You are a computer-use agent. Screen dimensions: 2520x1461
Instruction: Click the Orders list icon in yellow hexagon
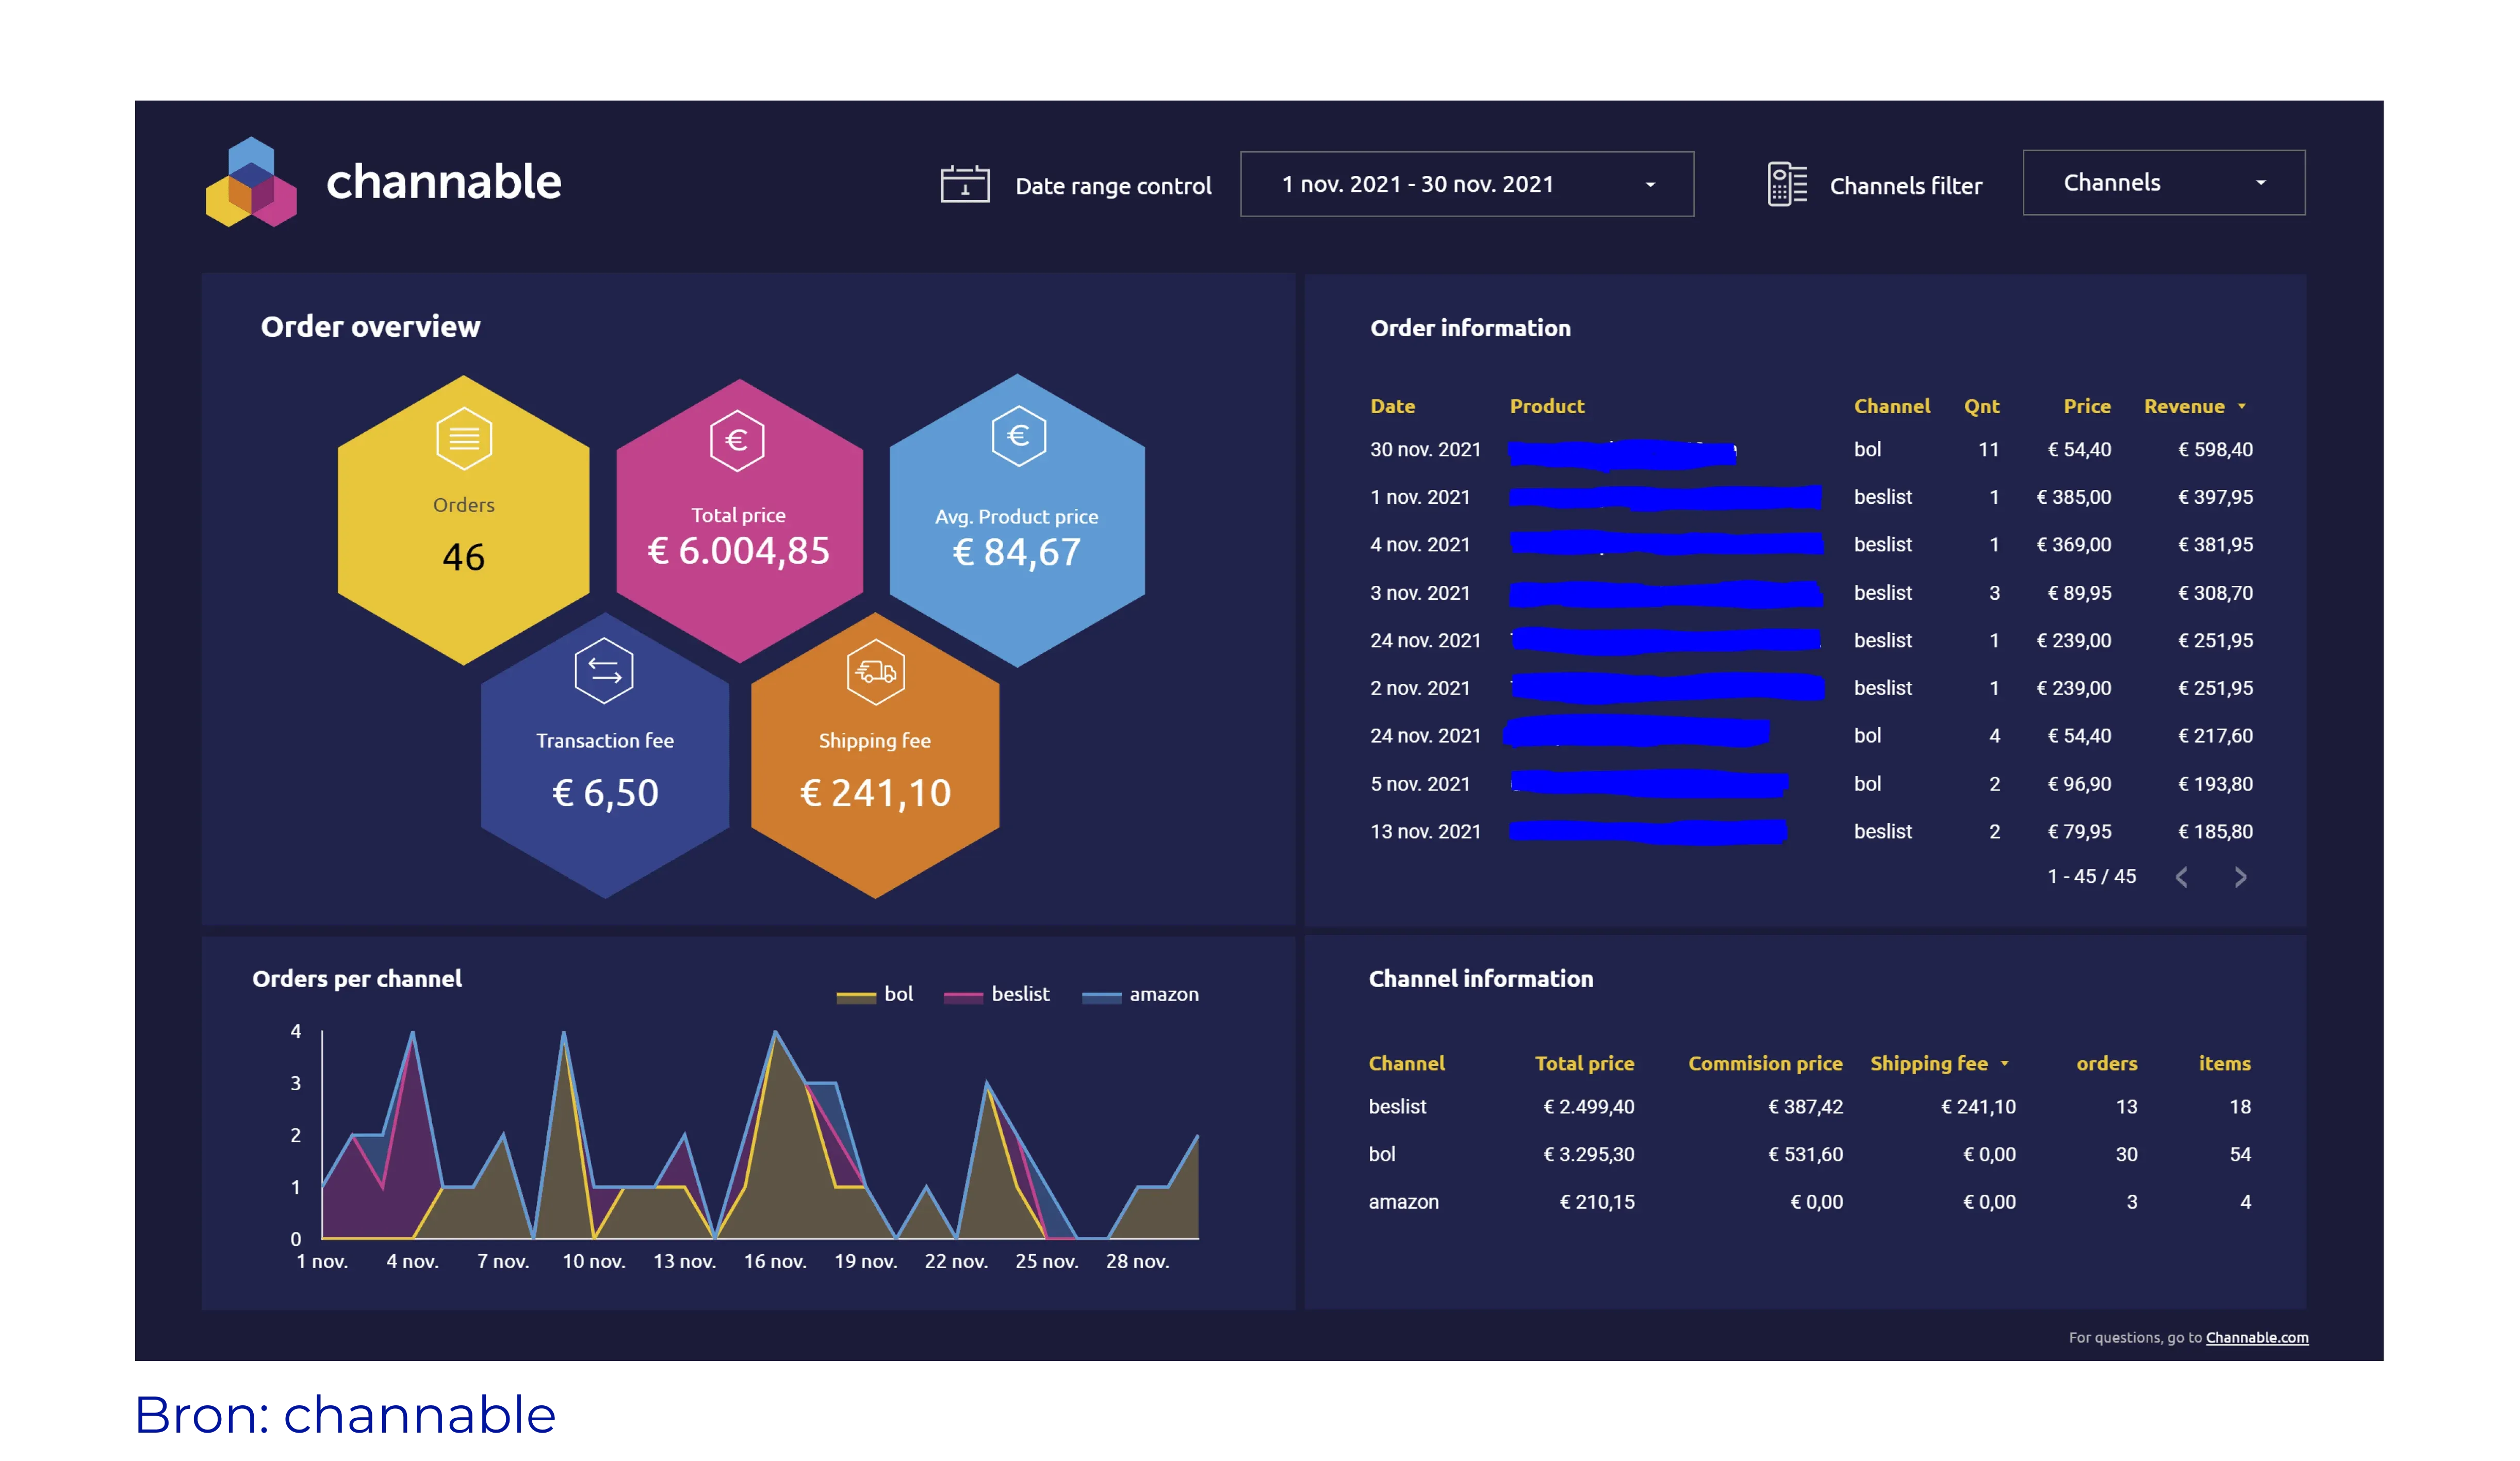tap(464, 438)
